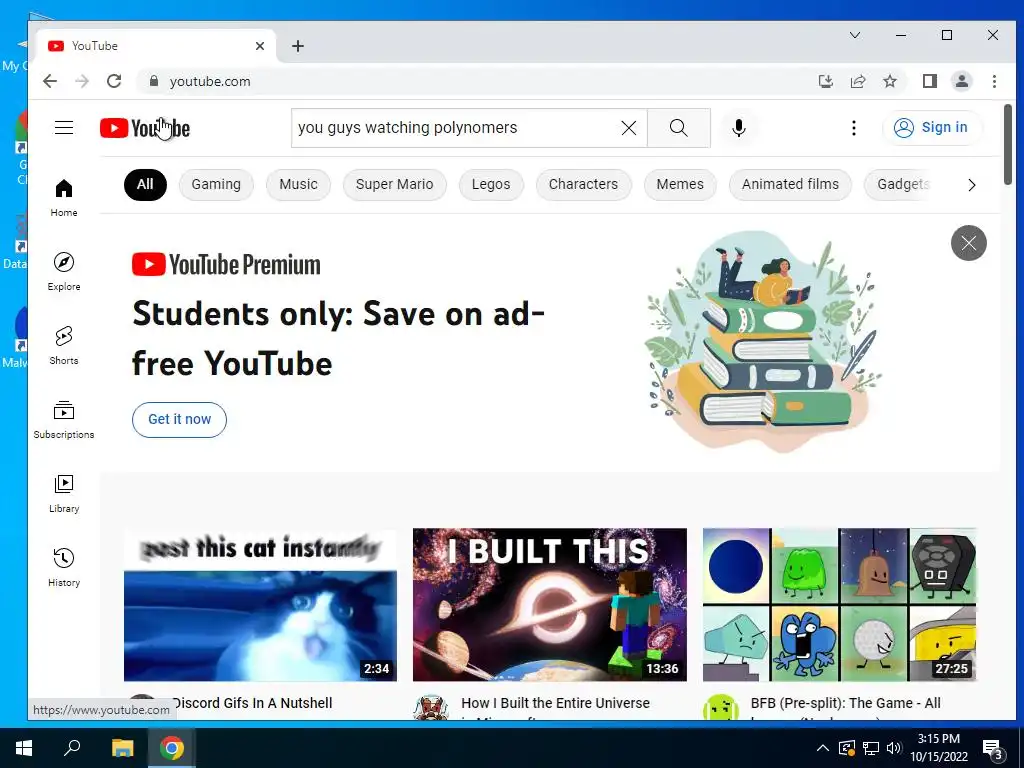Click the Install YouTube icon in address bar

pyautogui.click(x=825, y=81)
